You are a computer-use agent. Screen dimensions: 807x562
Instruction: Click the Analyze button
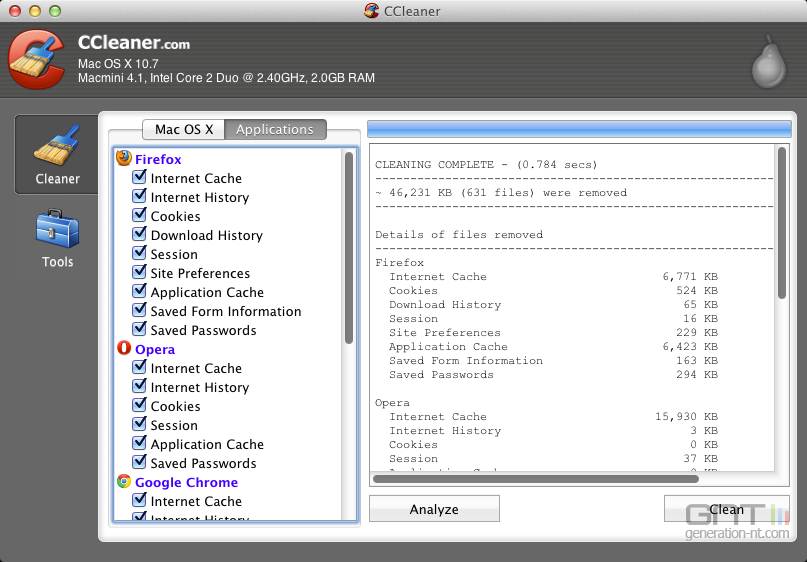click(434, 509)
